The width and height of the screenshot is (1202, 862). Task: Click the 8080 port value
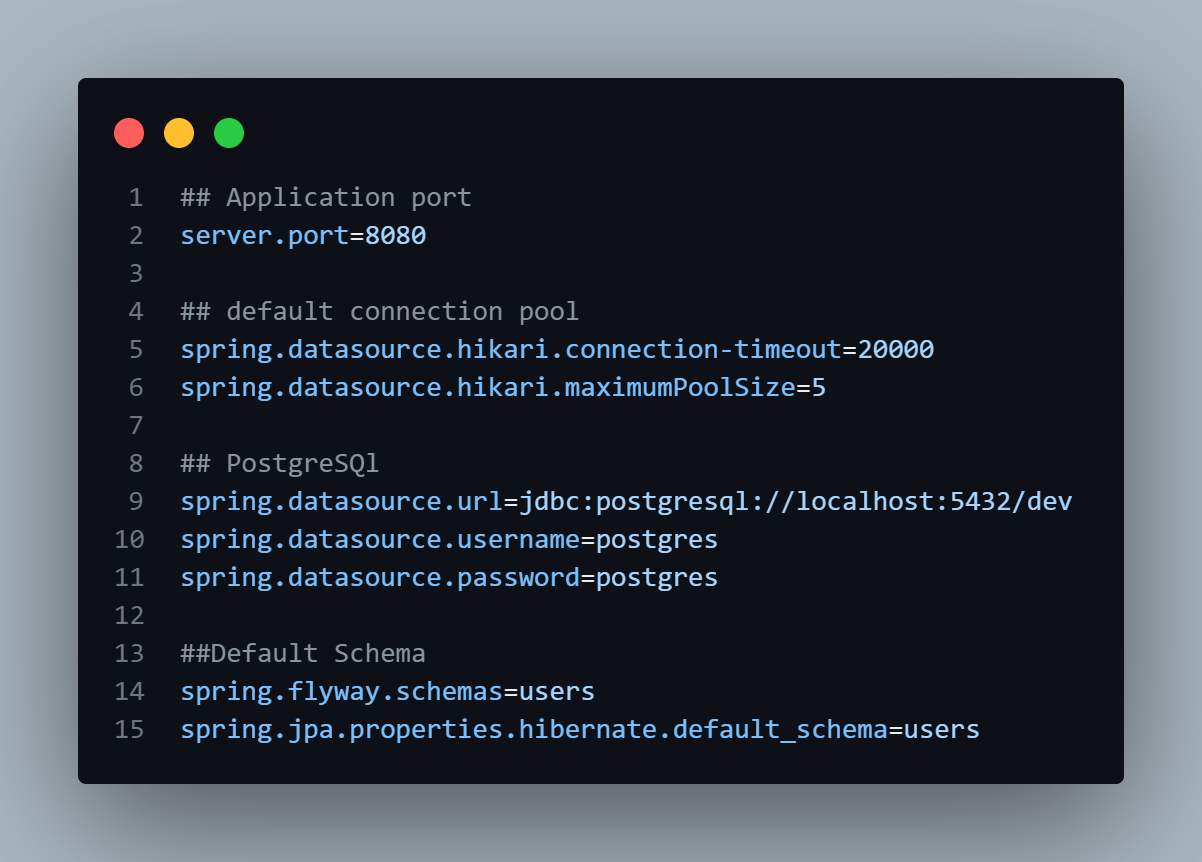point(395,235)
